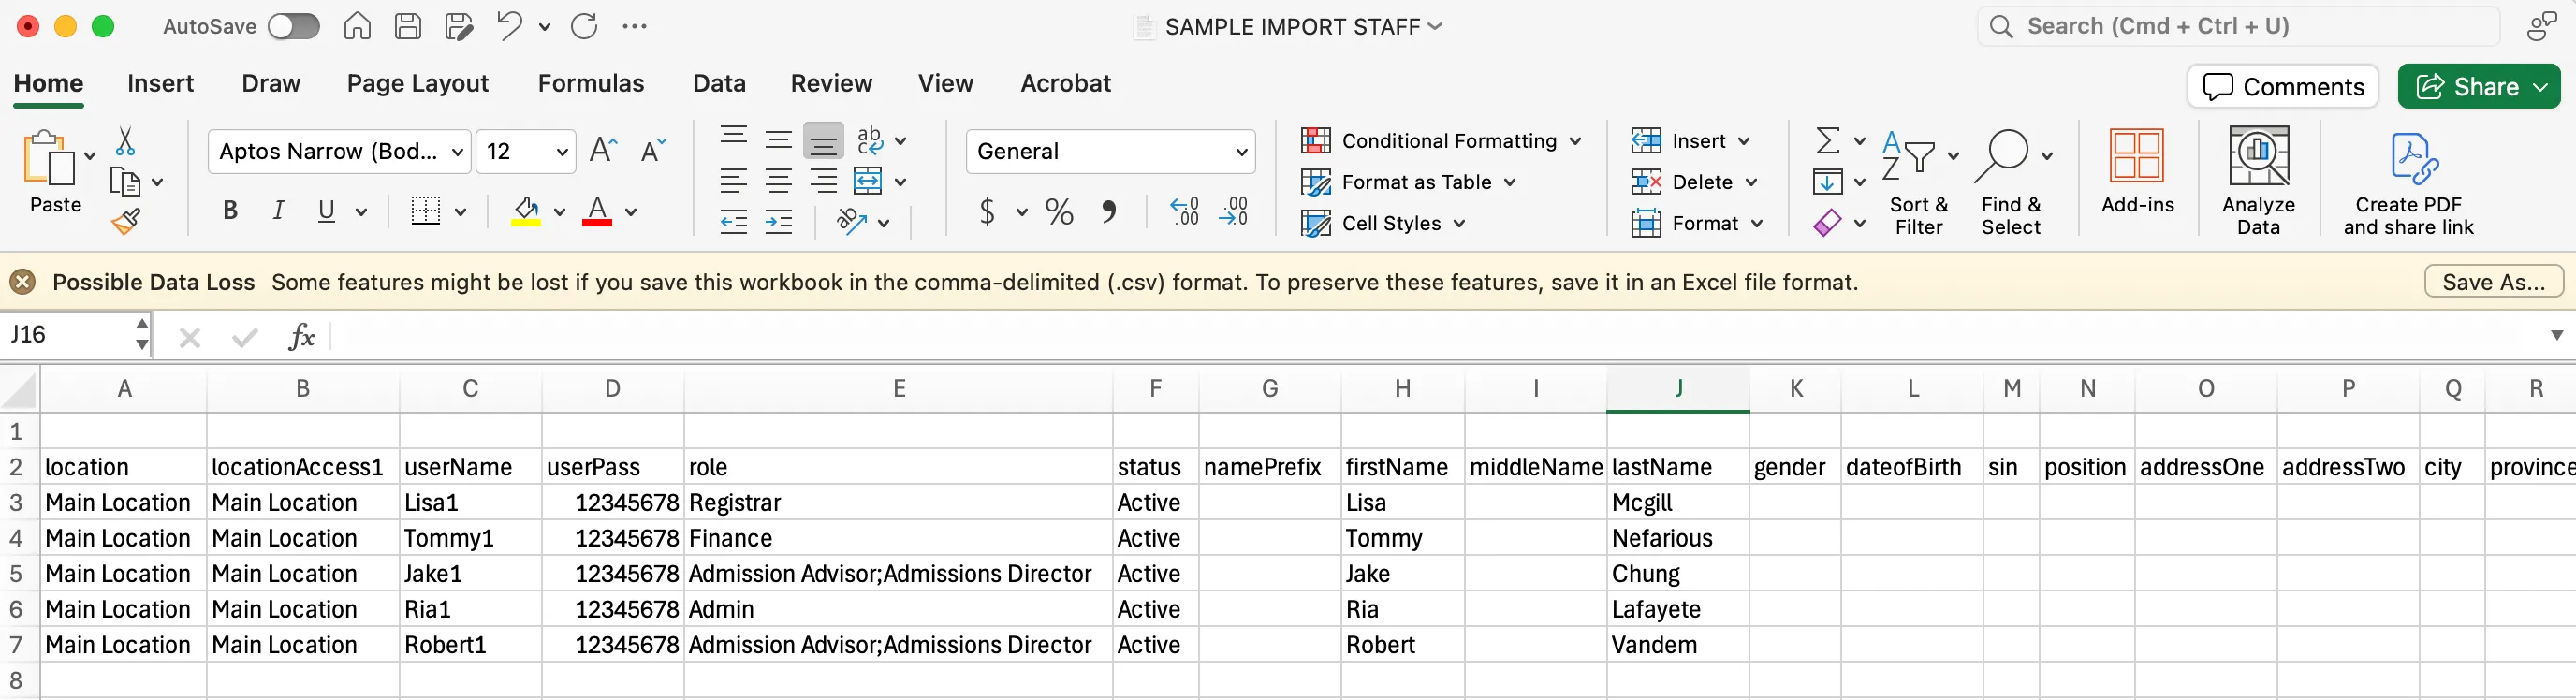Decrease font size with small A icon
Viewport: 2576px width, 700px height.
(x=653, y=151)
